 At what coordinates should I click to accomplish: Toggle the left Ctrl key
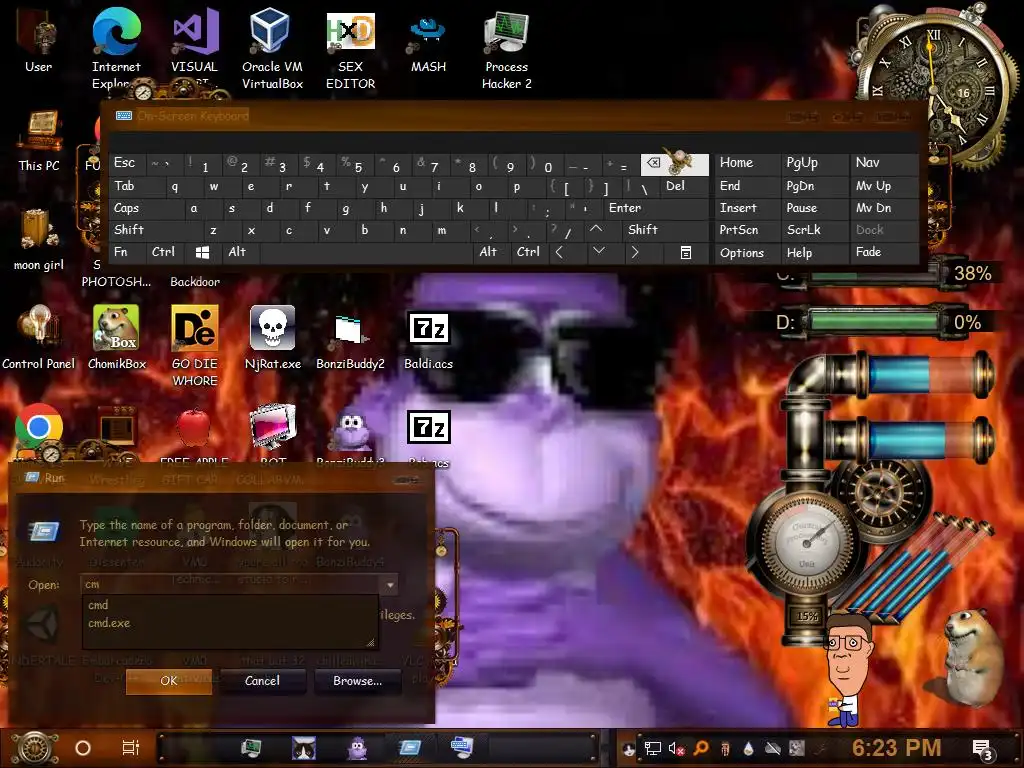click(x=166, y=252)
